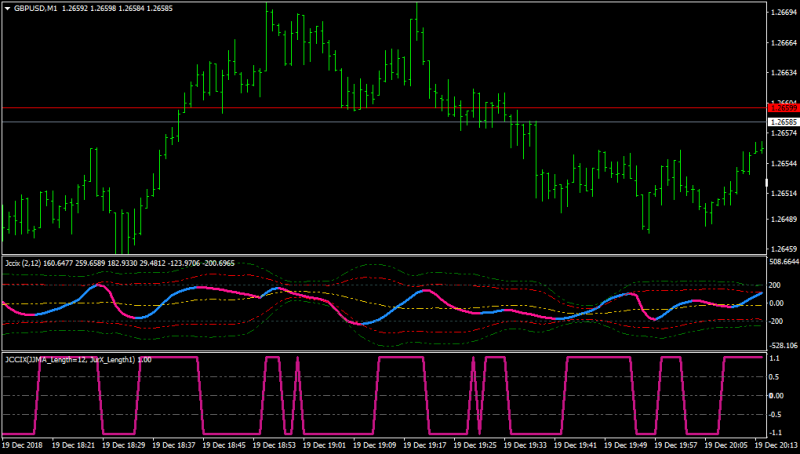
Task: Select the 19 Dec 19:41 time label
Action: [x=576, y=445]
